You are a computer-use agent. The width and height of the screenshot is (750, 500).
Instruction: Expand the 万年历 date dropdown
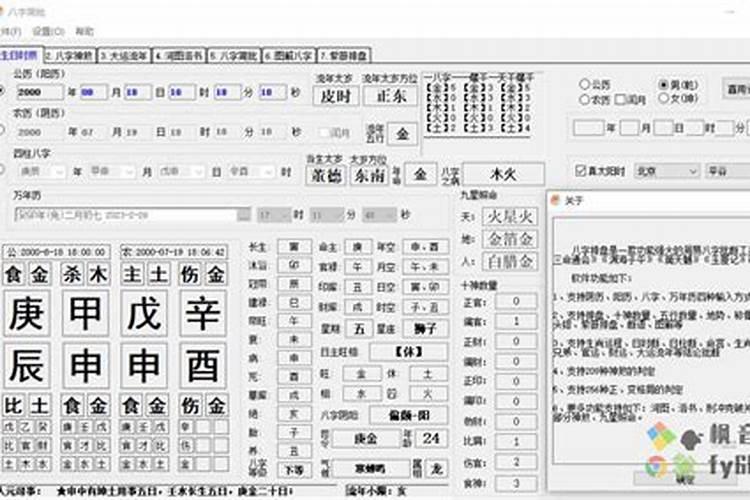click(x=243, y=215)
